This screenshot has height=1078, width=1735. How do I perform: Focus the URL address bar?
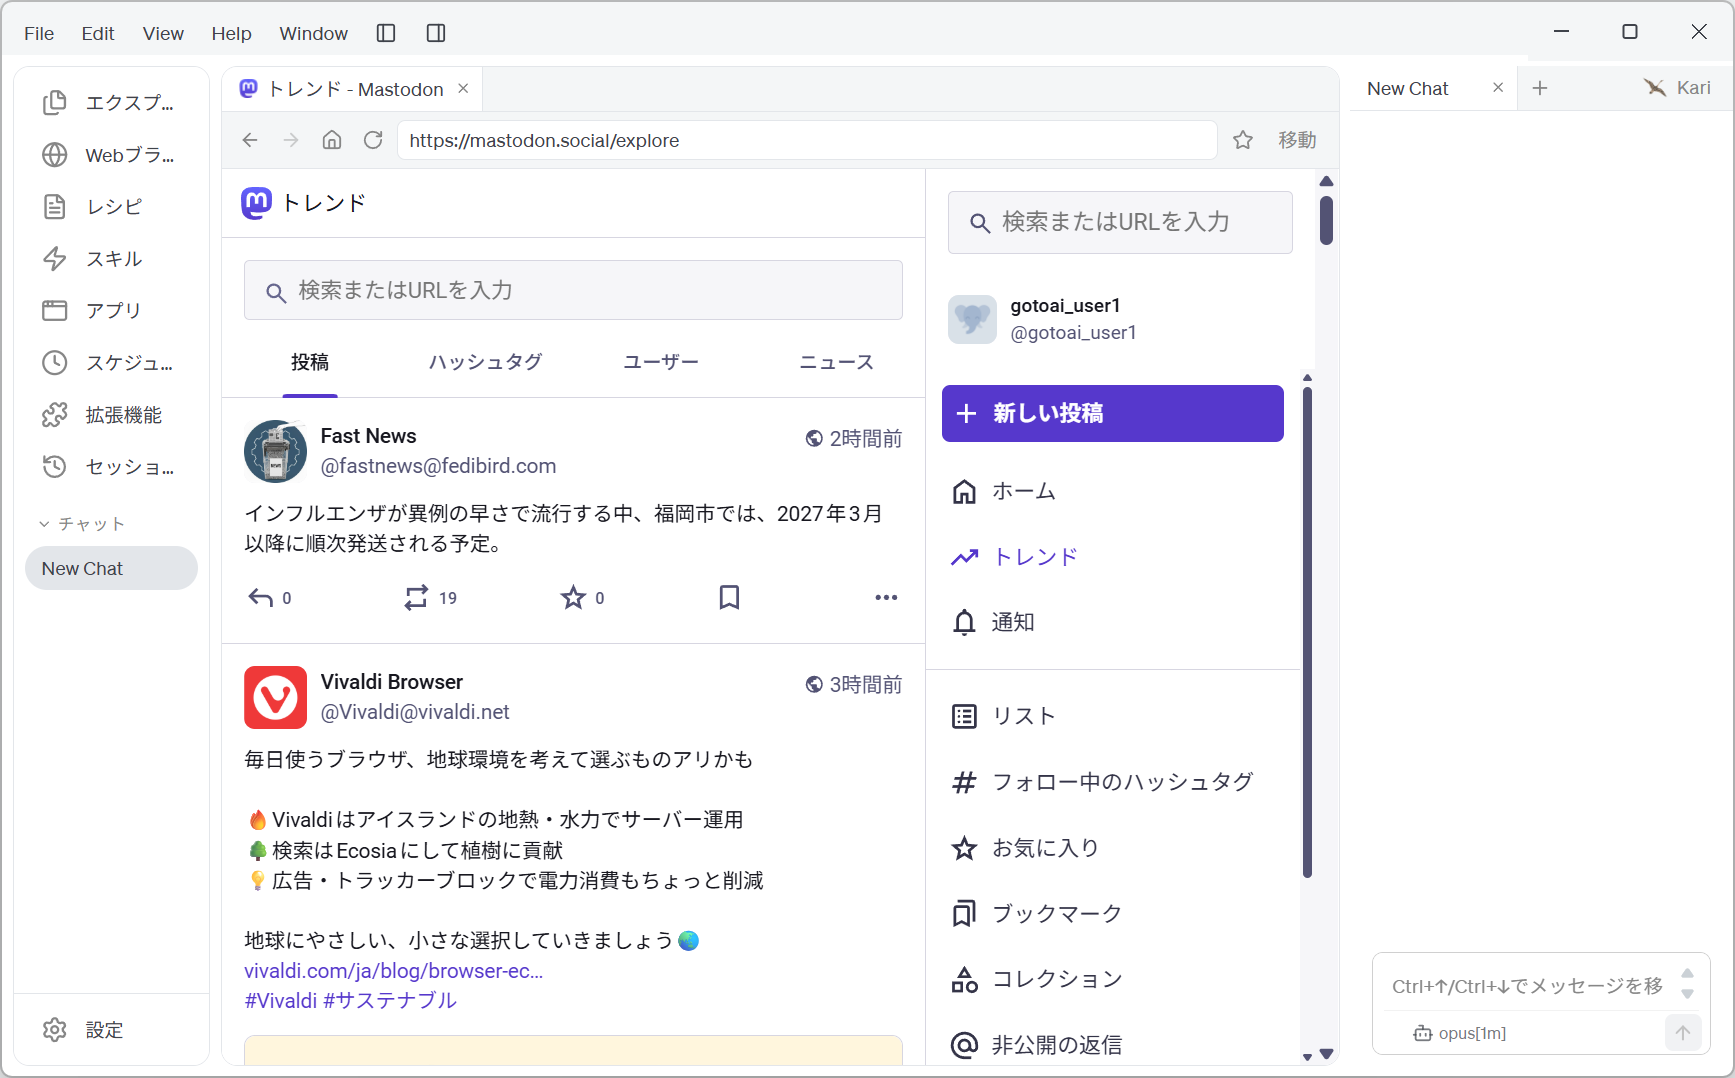click(807, 140)
